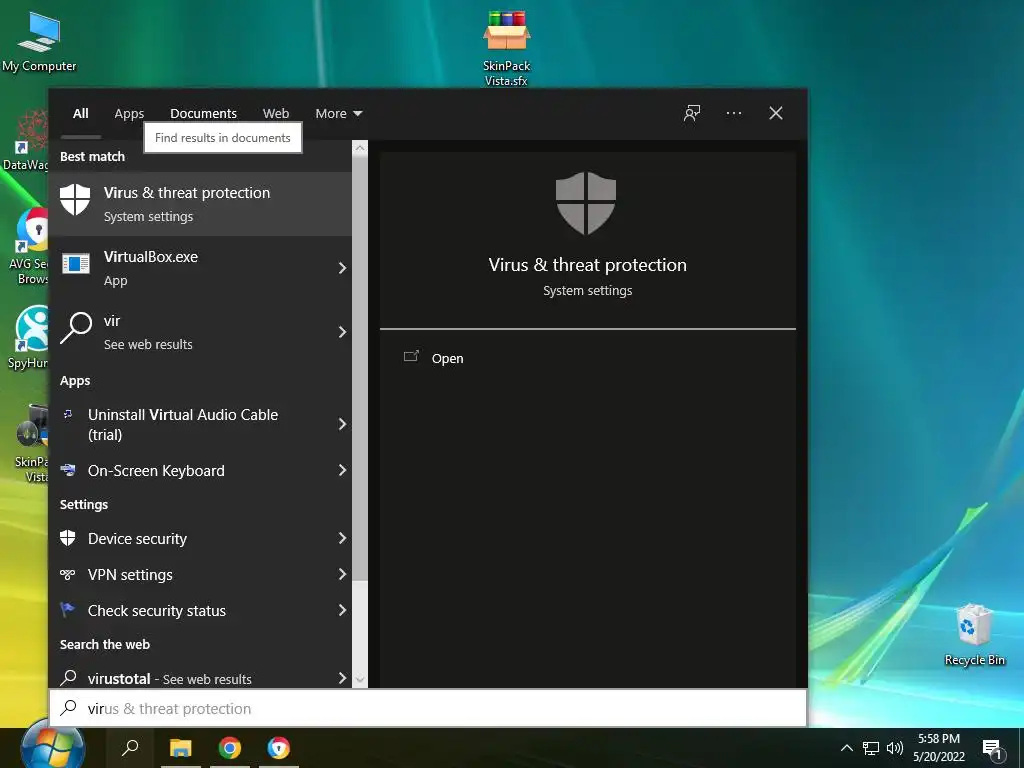Open My Computer desktop icon
The height and width of the screenshot is (768, 1024).
(39, 42)
